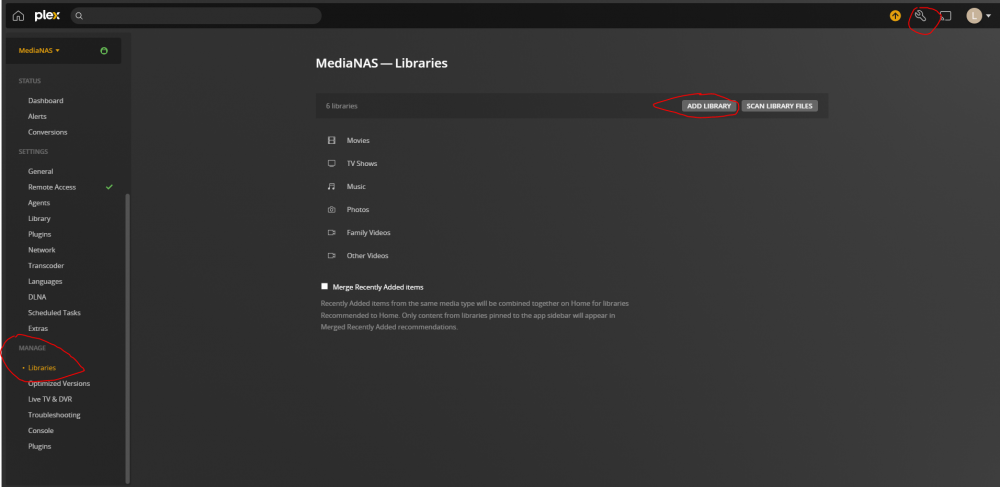Screen dimensions: 1000x487
Task: Open Library settings
Action: 39,219
